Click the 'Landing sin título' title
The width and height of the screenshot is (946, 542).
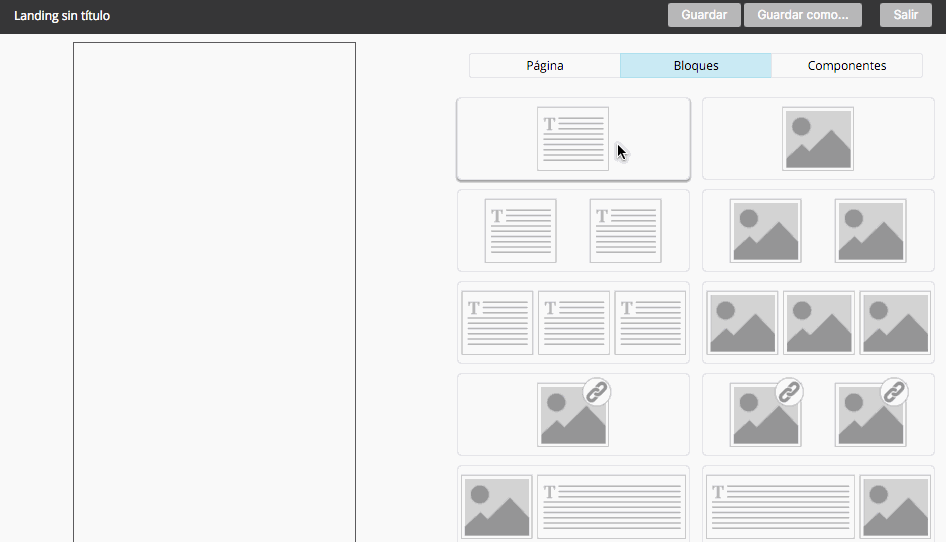pos(62,16)
